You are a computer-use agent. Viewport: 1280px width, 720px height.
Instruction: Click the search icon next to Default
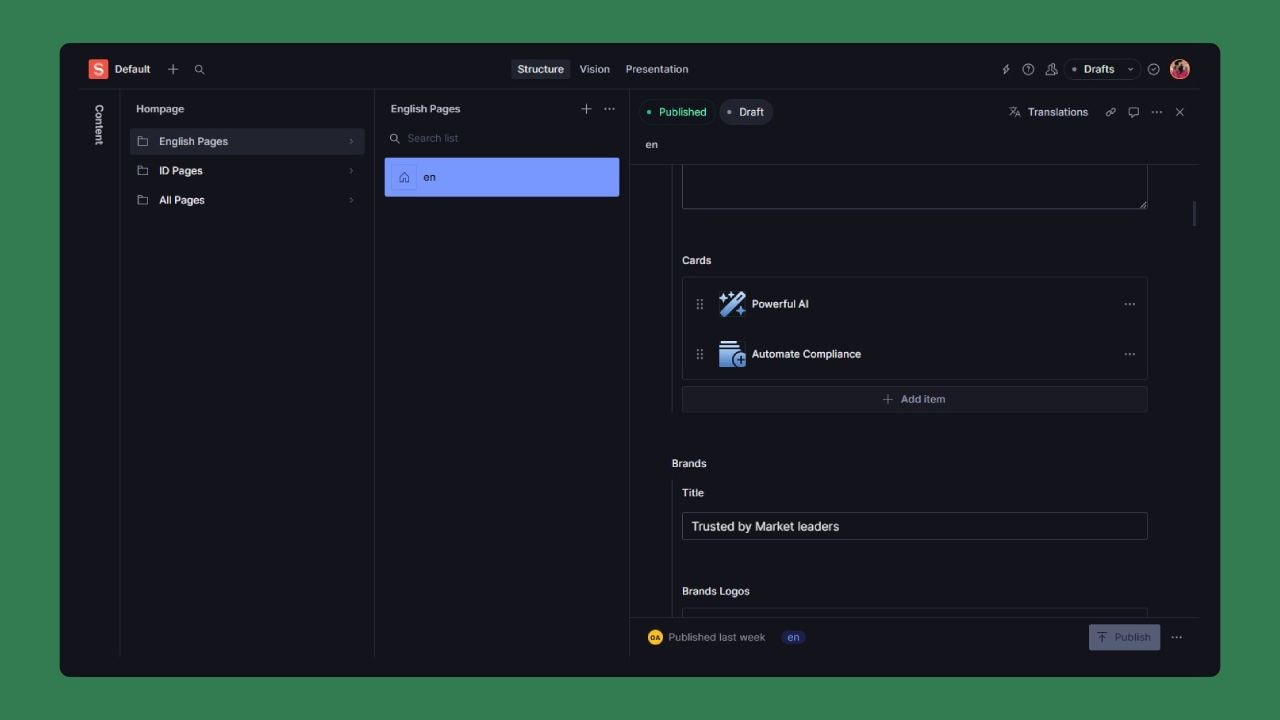tap(199, 69)
